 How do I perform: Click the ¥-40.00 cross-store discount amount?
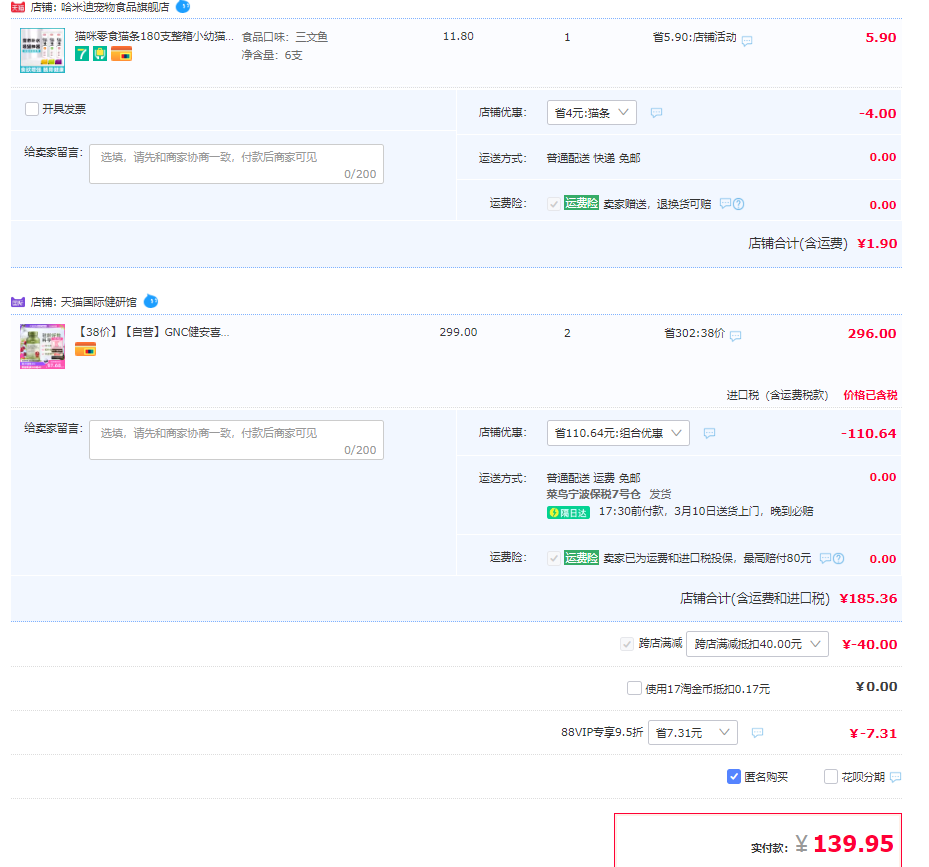pos(870,644)
